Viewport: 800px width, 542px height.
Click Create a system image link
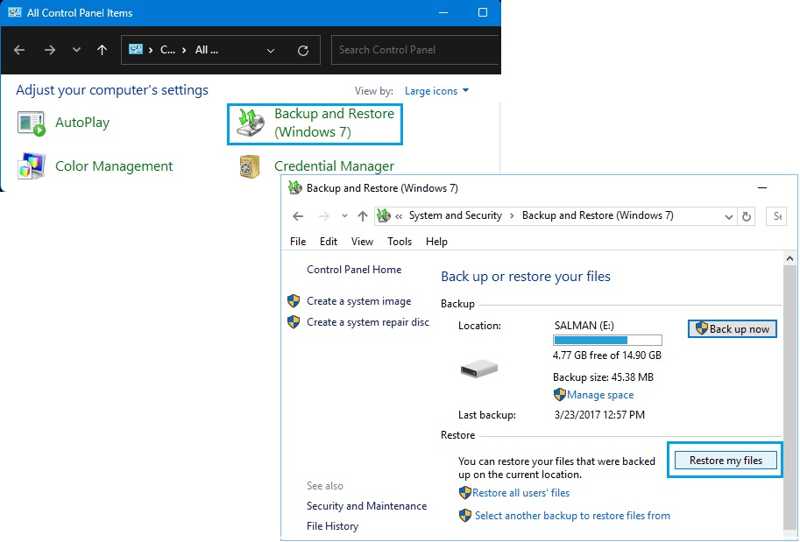click(359, 301)
